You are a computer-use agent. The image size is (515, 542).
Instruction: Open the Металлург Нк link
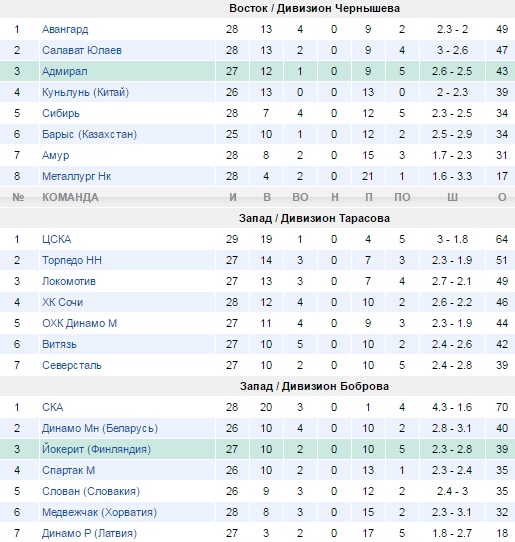[76, 176]
